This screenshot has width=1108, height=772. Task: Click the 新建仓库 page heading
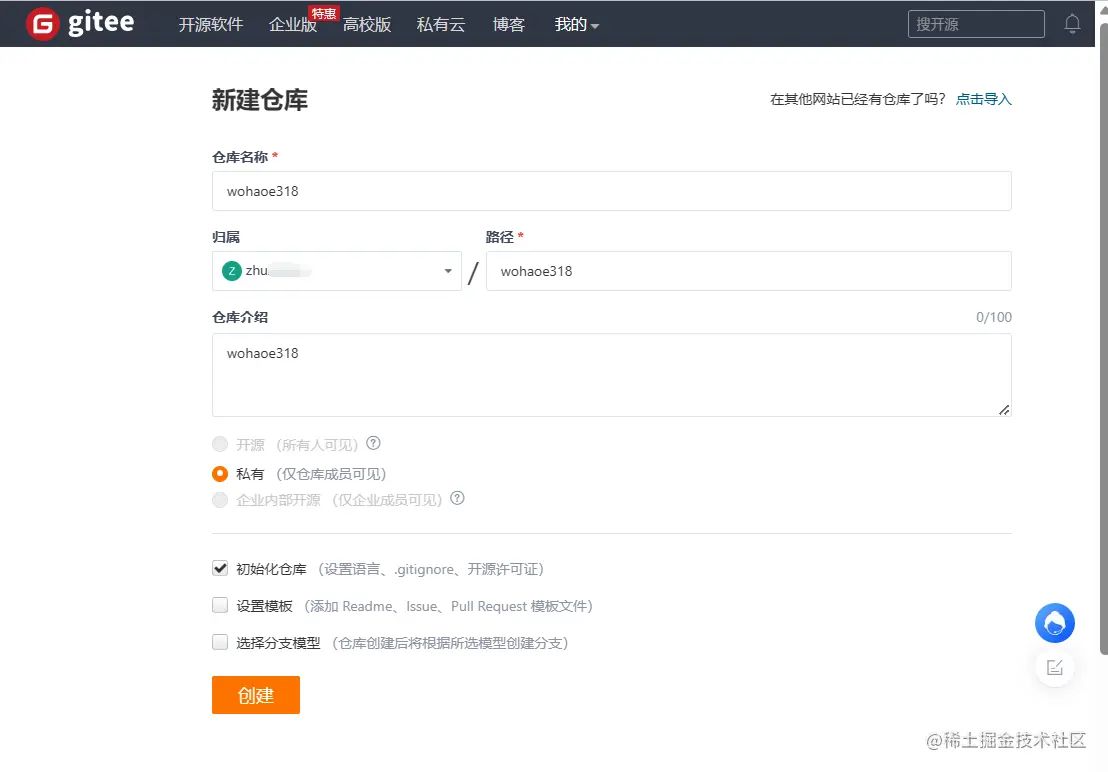pyautogui.click(x=260, y=100)
